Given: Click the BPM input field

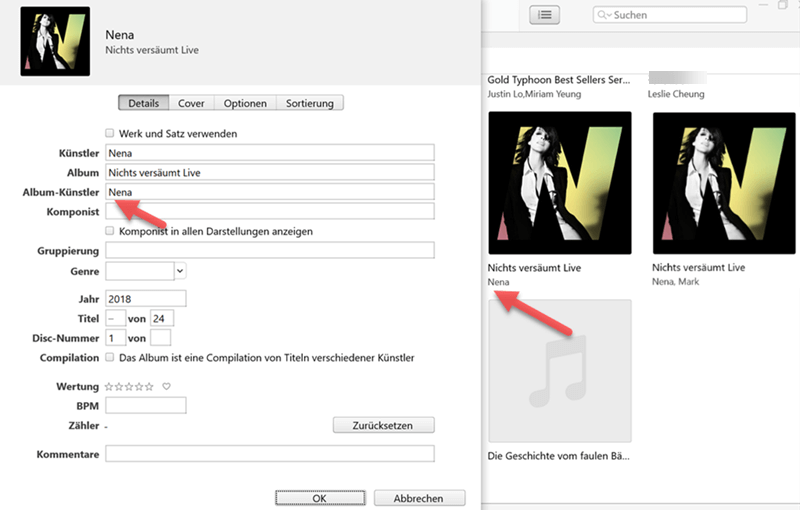Looking at the screenshot, I should (x=145, y=405).
